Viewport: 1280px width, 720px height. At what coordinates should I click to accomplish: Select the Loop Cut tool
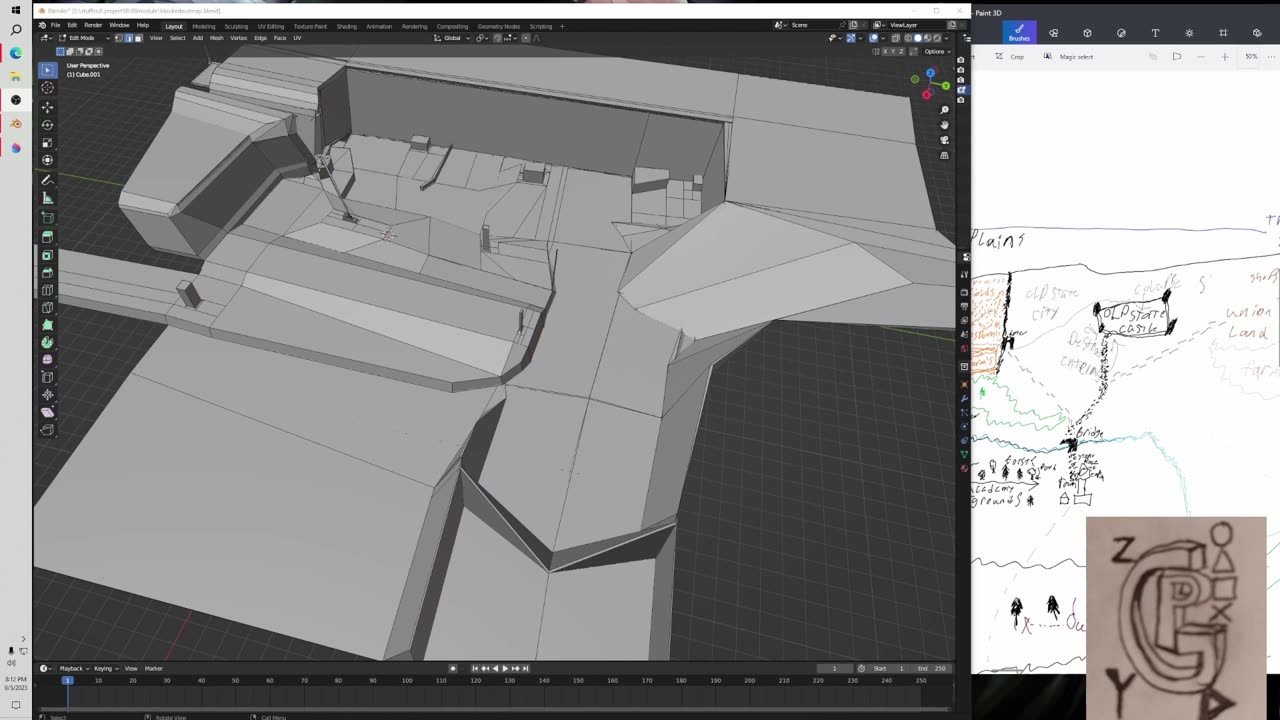coord(47,290)
